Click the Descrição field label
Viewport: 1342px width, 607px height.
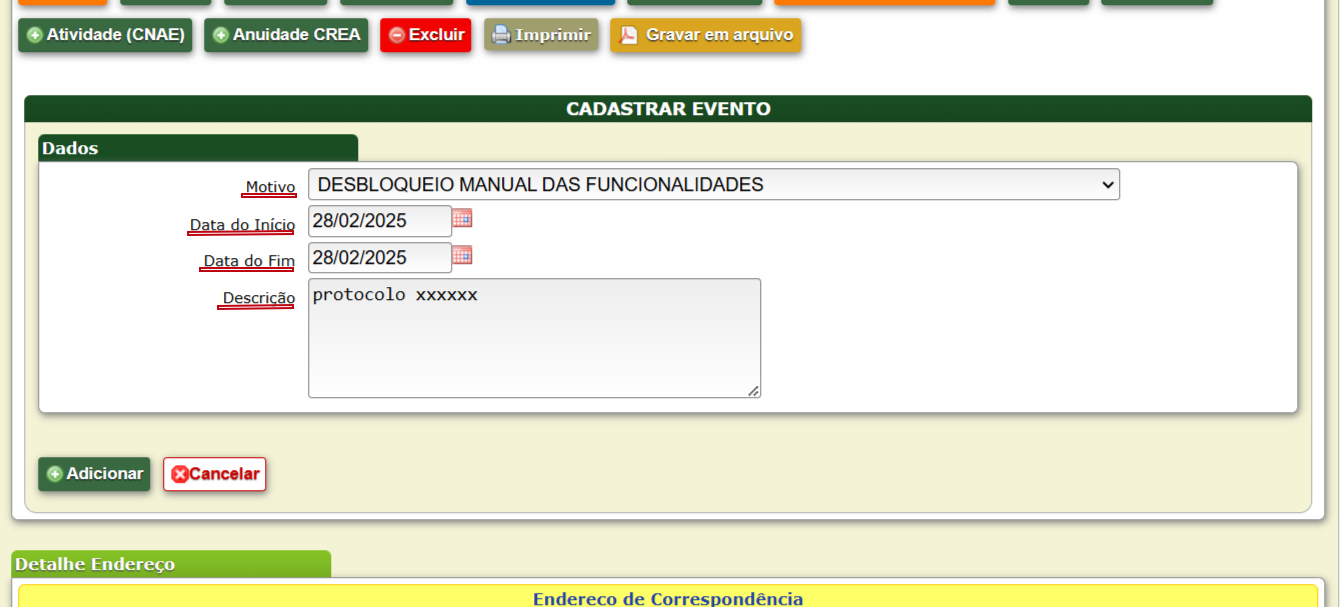[x=258, y=298]
